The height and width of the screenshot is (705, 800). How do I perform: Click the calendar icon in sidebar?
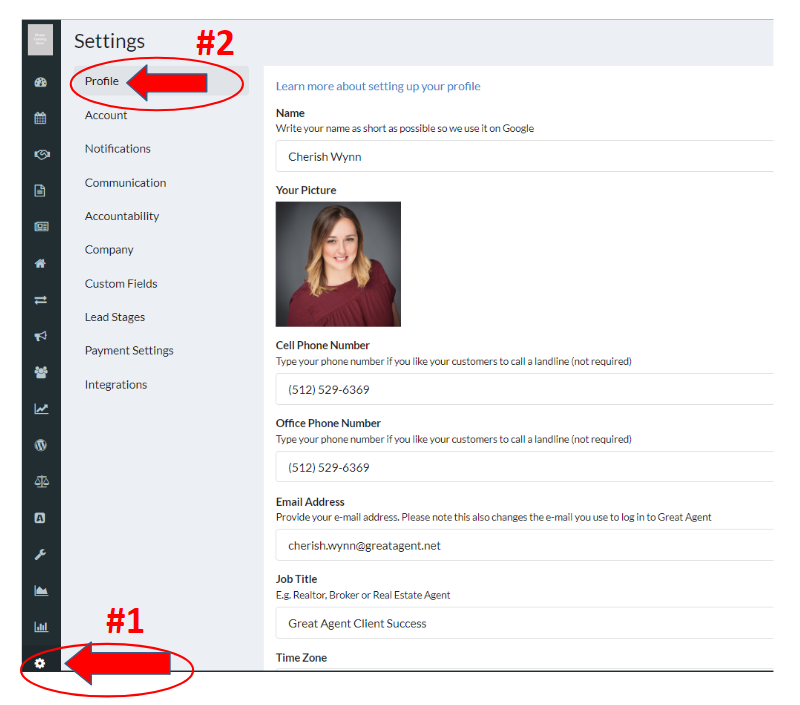click(x=41, y=118)
